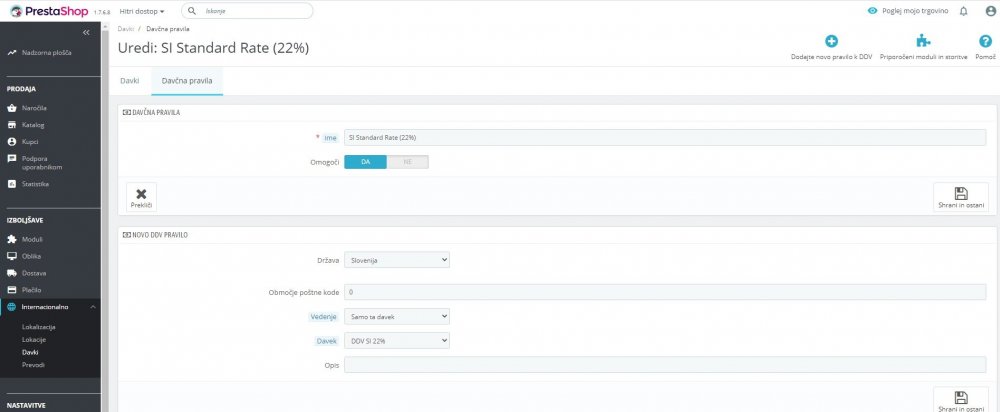Click into the Opis description field
The width and height of the screenshot is (1000, 412).
(665, 365)
